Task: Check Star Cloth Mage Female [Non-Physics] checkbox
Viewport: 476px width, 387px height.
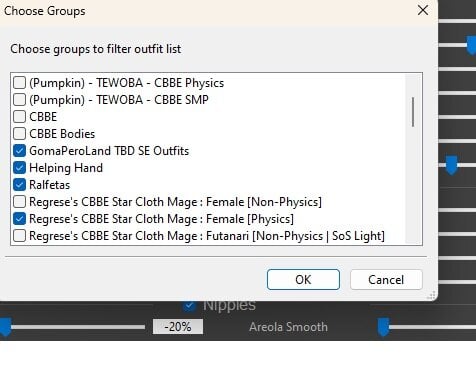Action: [x=19, y=202]
